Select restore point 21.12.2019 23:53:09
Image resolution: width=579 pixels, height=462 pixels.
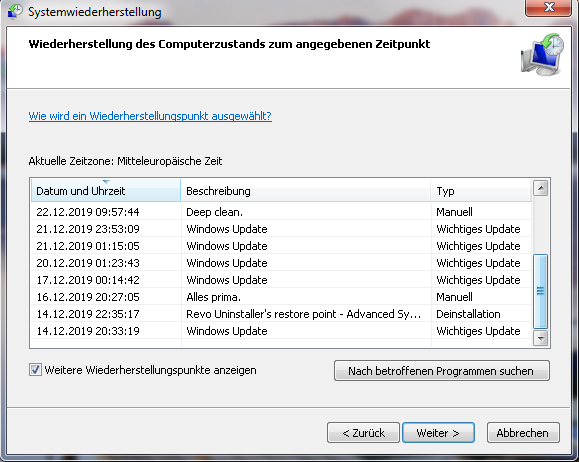tap(281, 229)
